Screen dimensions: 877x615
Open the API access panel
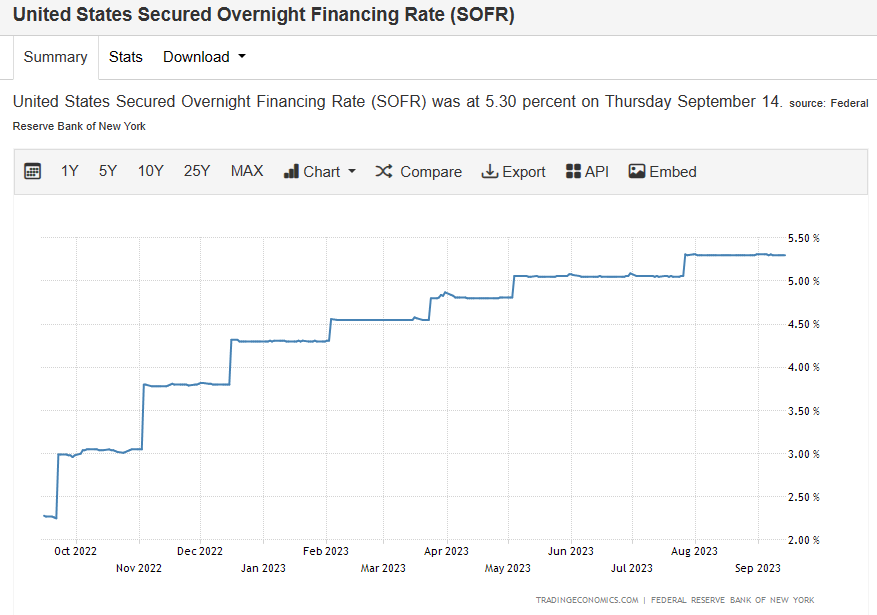tap(587, 171)
